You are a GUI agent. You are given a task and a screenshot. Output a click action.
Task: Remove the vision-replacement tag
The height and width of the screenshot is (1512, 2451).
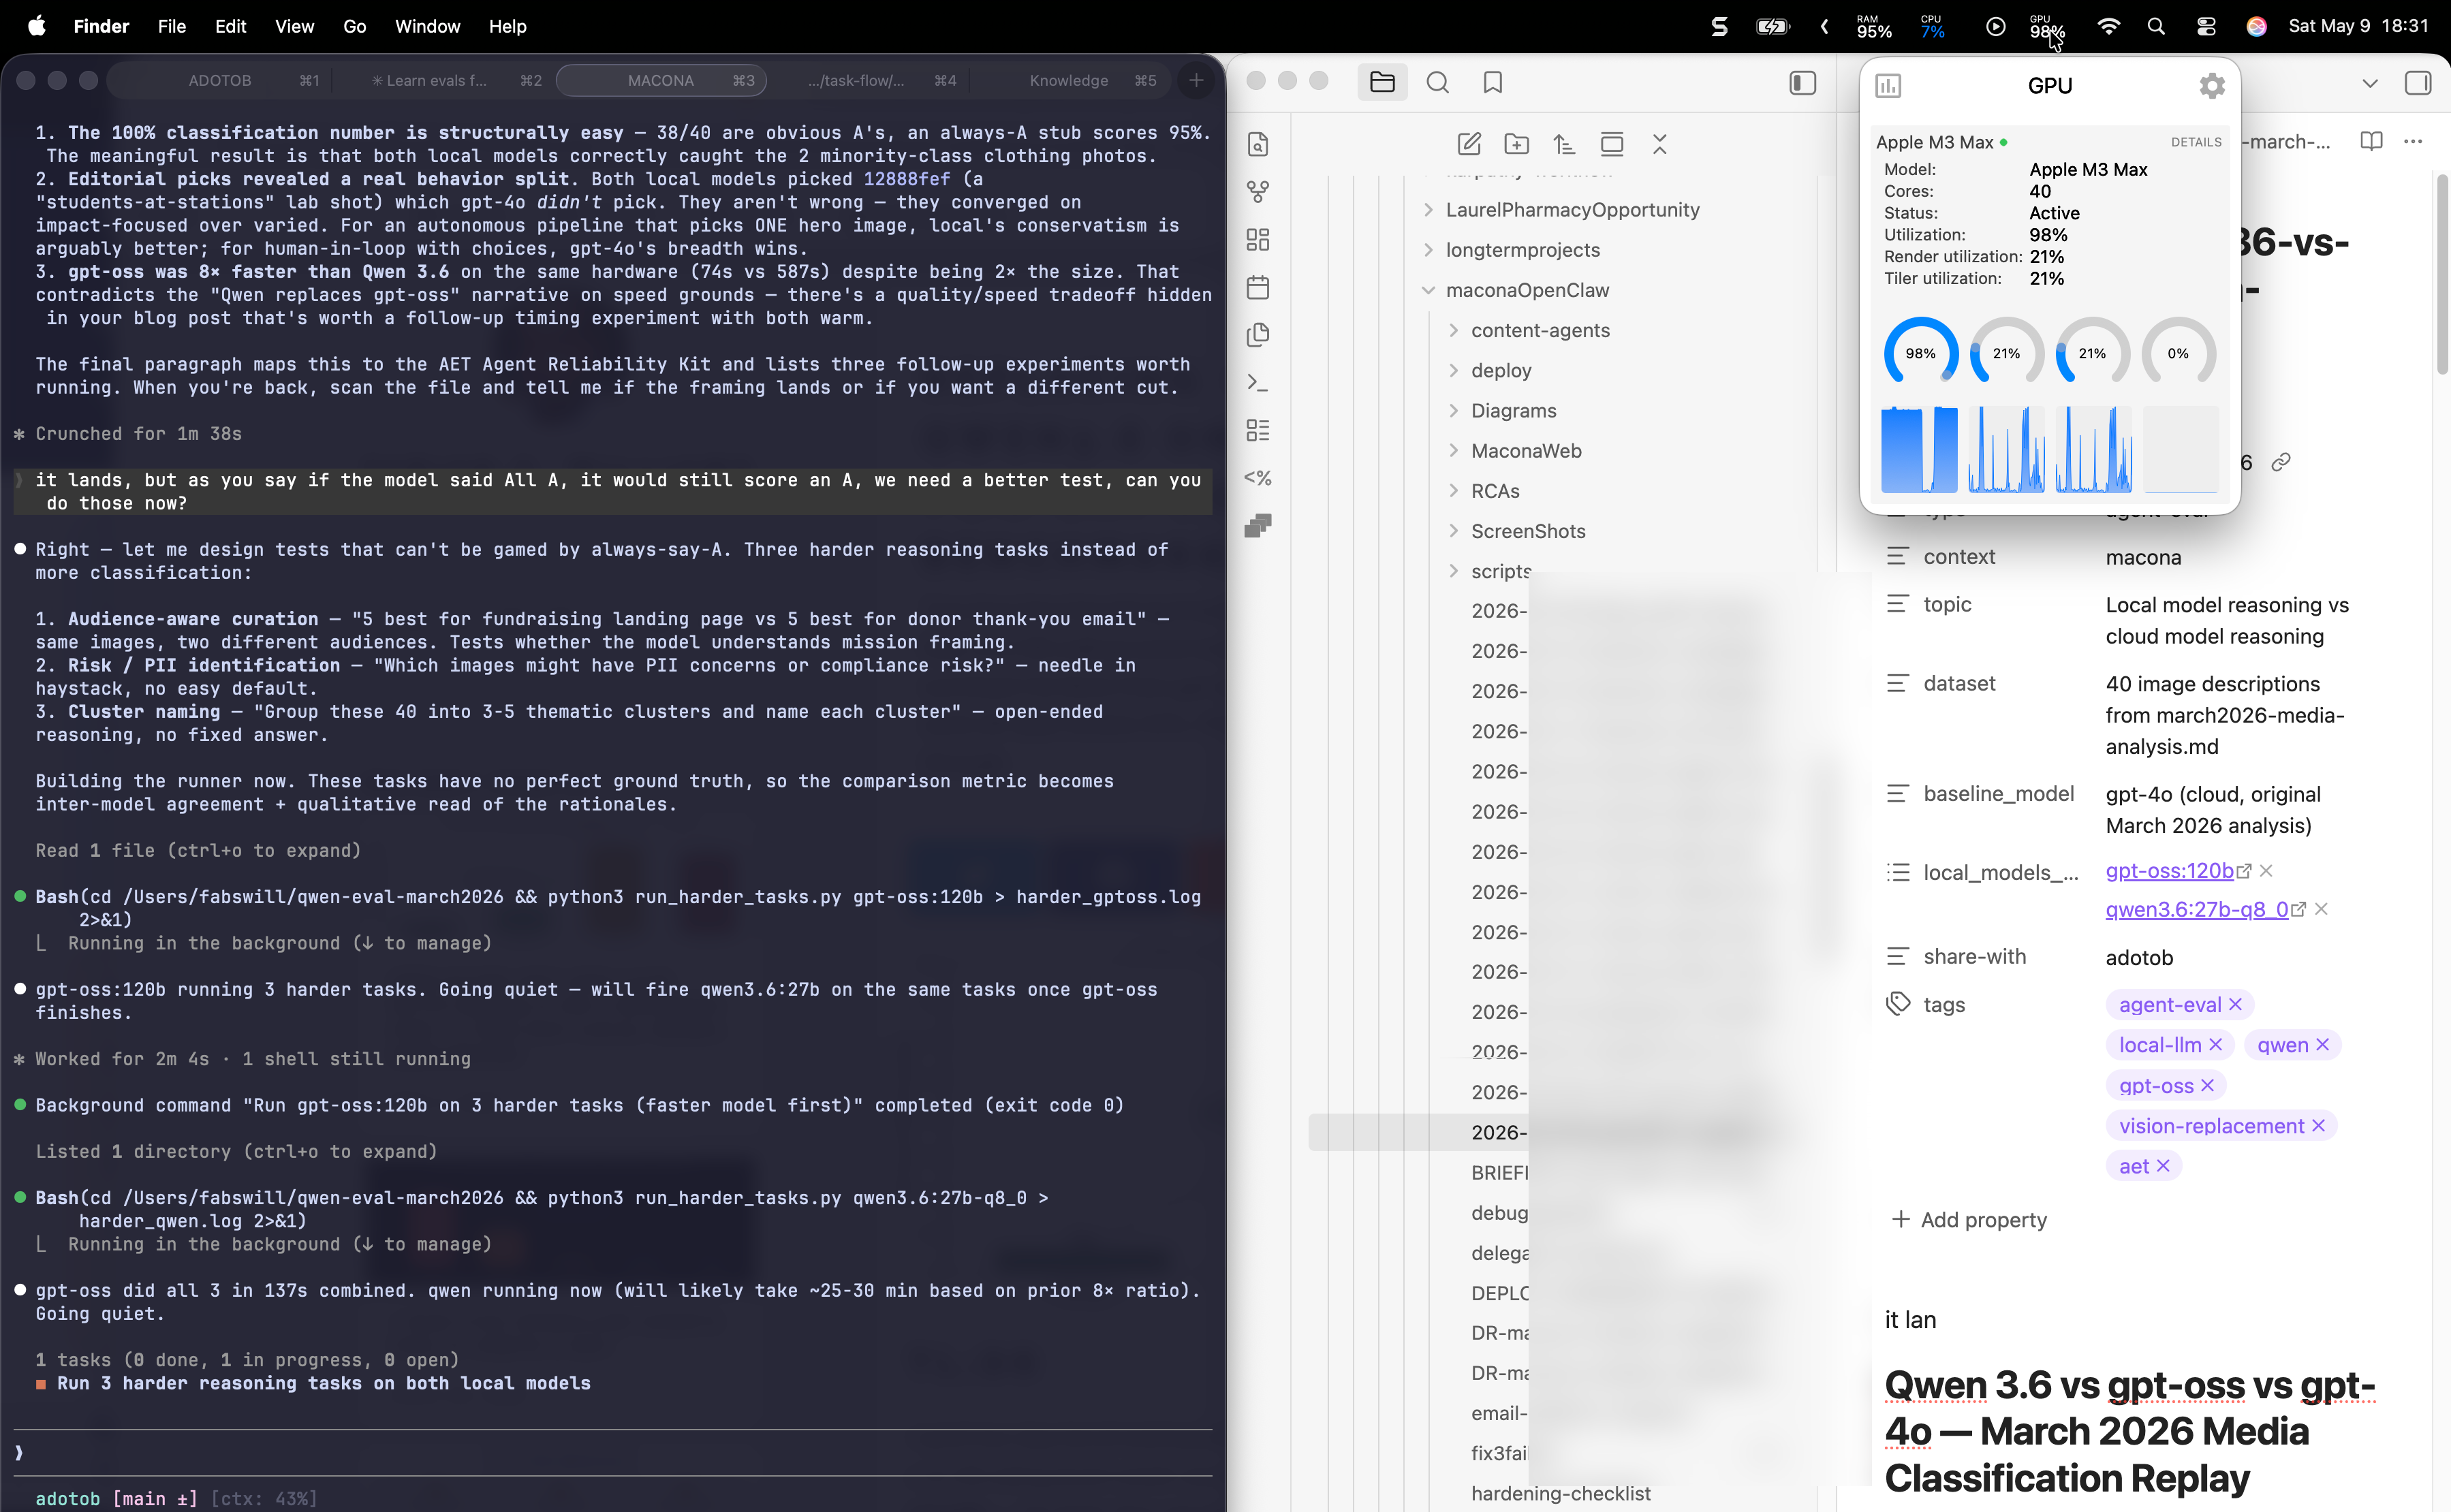click(x=2318, y=1125)
